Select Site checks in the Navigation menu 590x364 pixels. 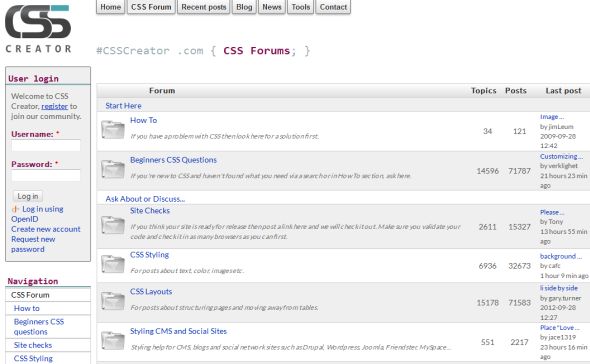click(33, 345)
